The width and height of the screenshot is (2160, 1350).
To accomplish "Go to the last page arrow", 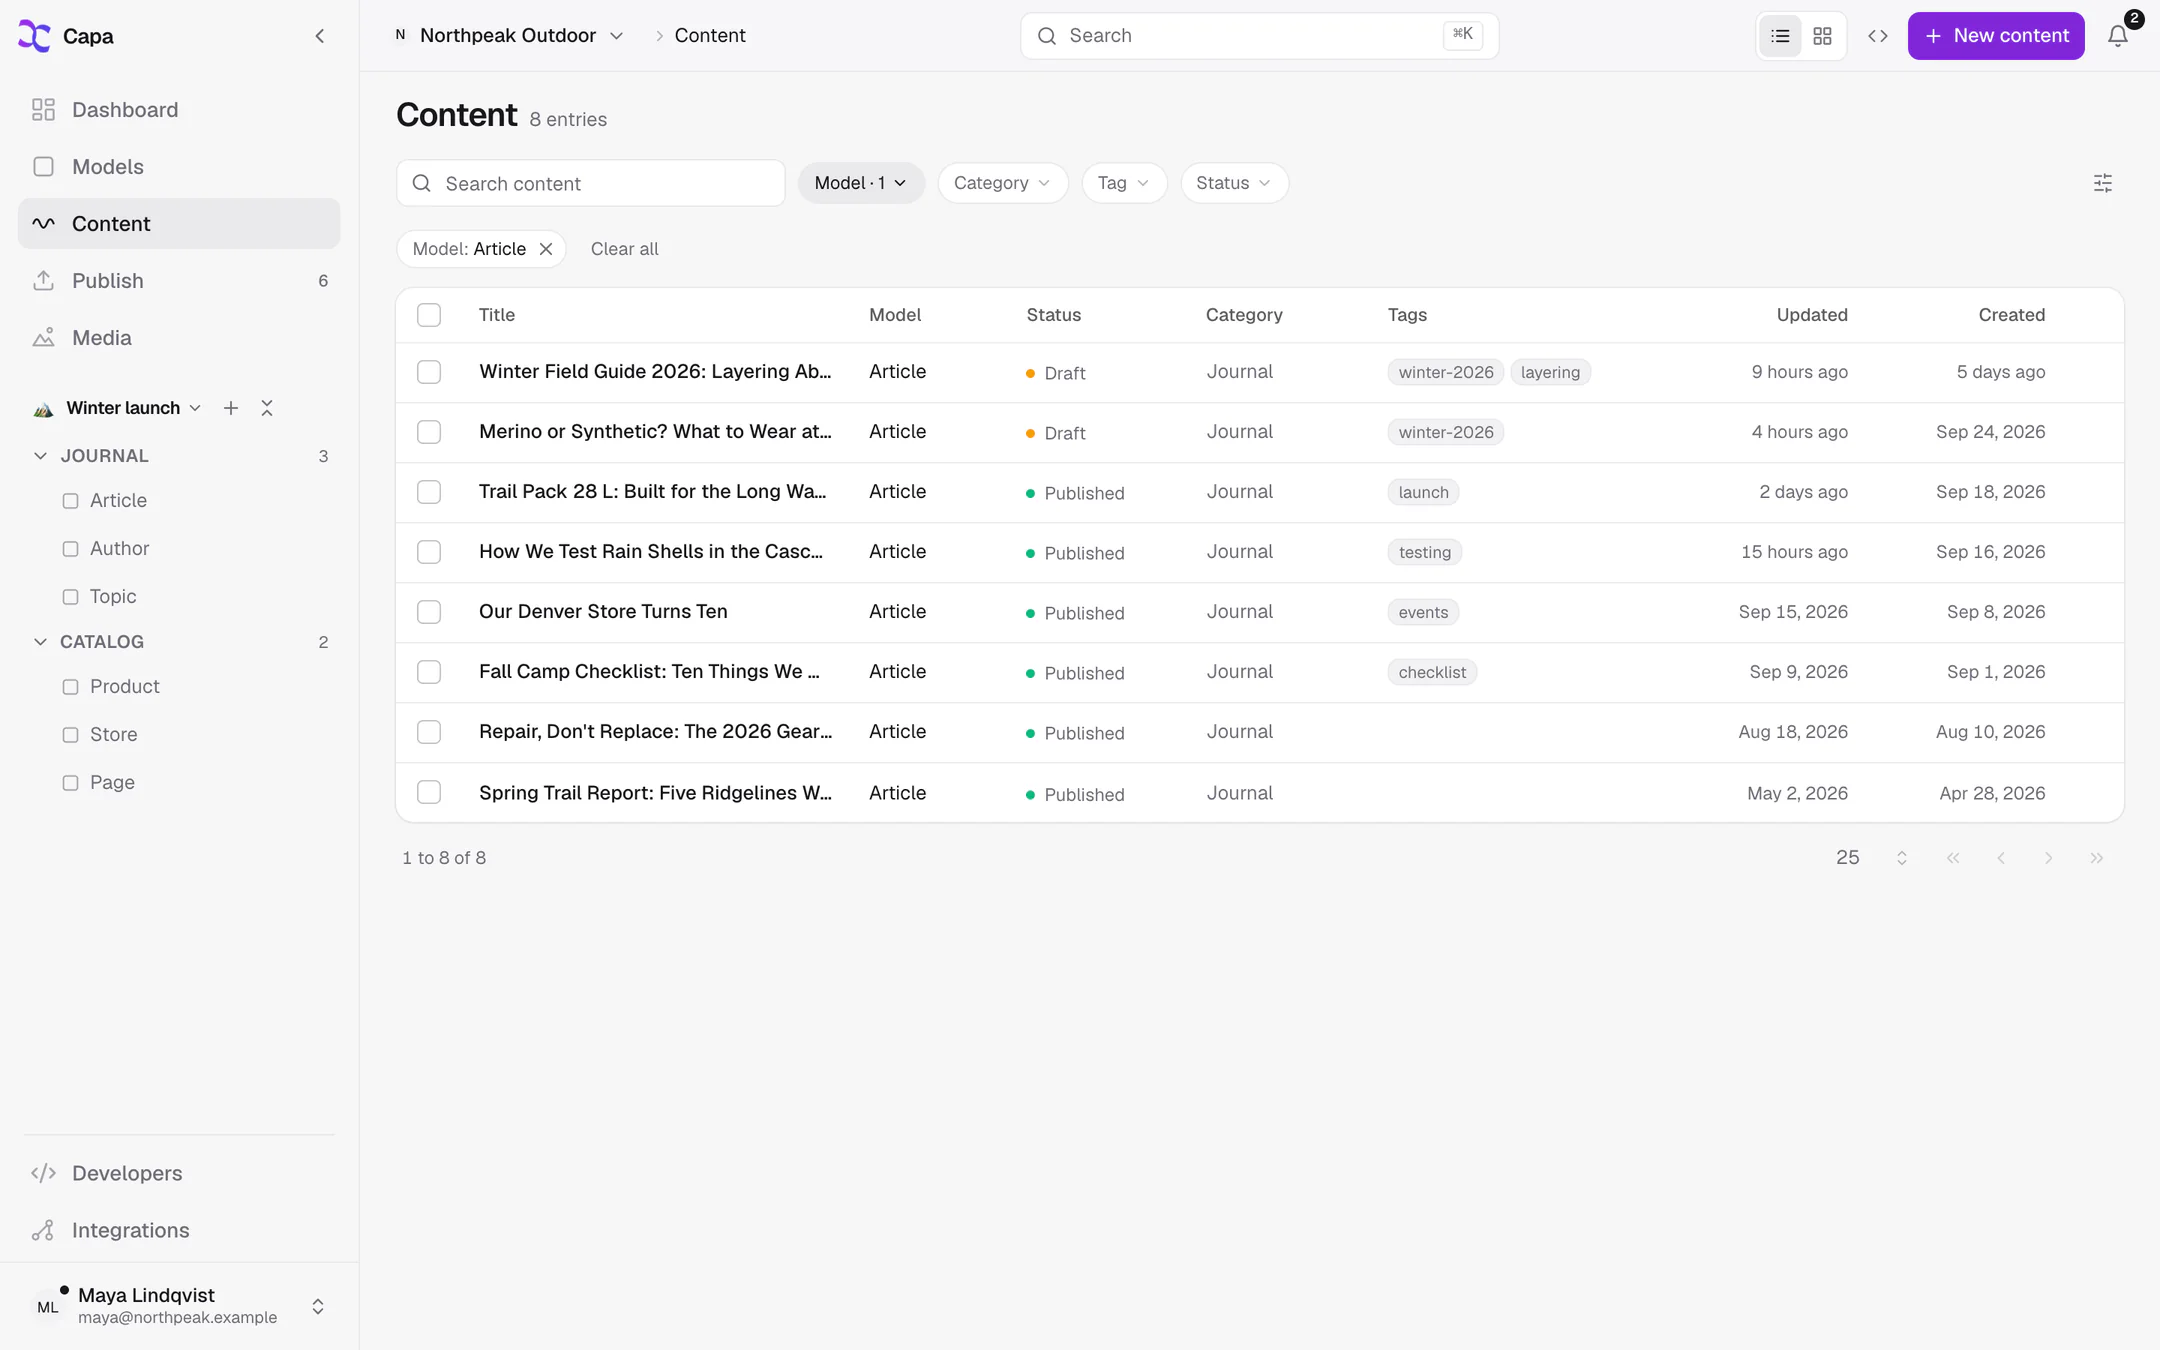I will coord(2096,858).
